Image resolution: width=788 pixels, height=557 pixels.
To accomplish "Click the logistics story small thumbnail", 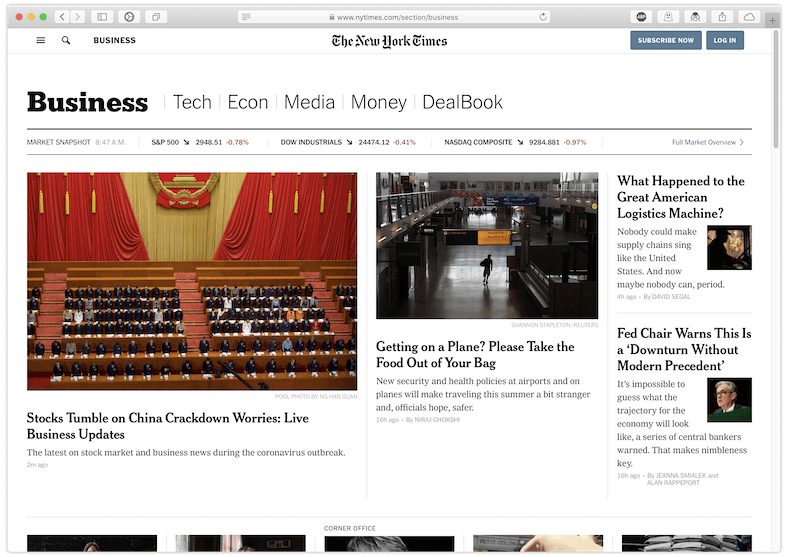I will pyautogui.click(x=729, y=247).
